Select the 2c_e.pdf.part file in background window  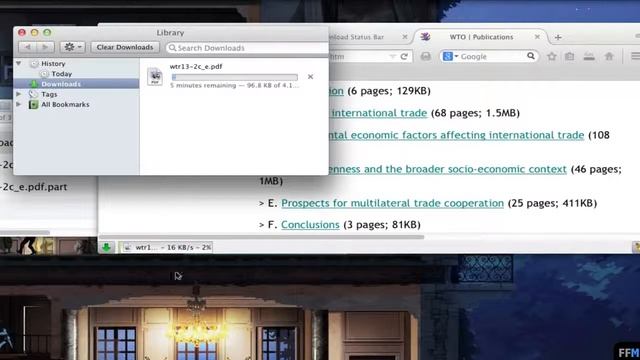(33, 187)
